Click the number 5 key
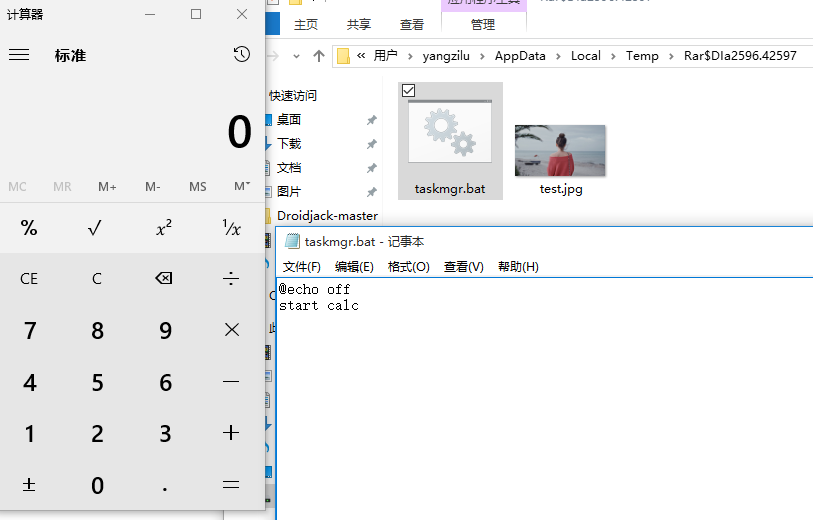 [x=97, y=383]
